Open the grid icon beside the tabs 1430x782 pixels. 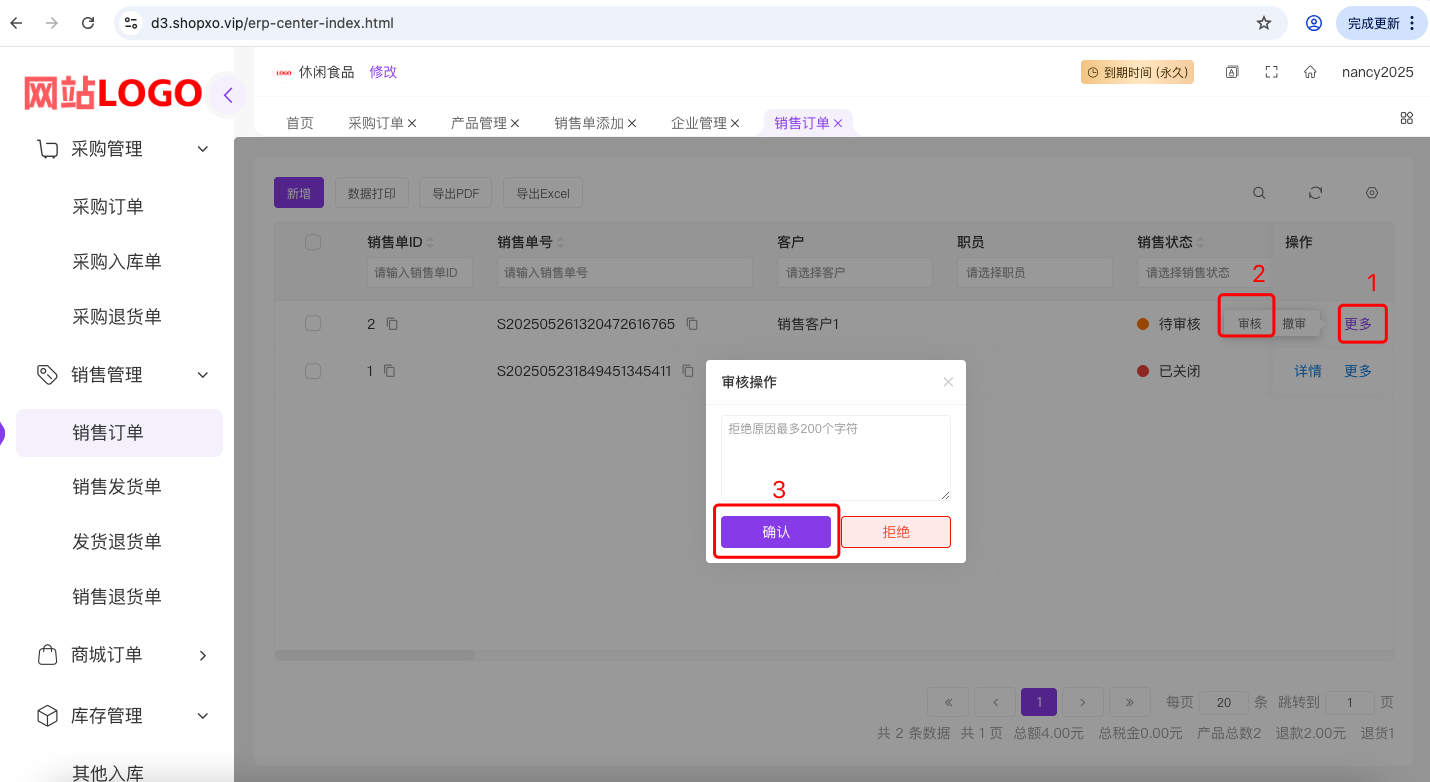1407,118
